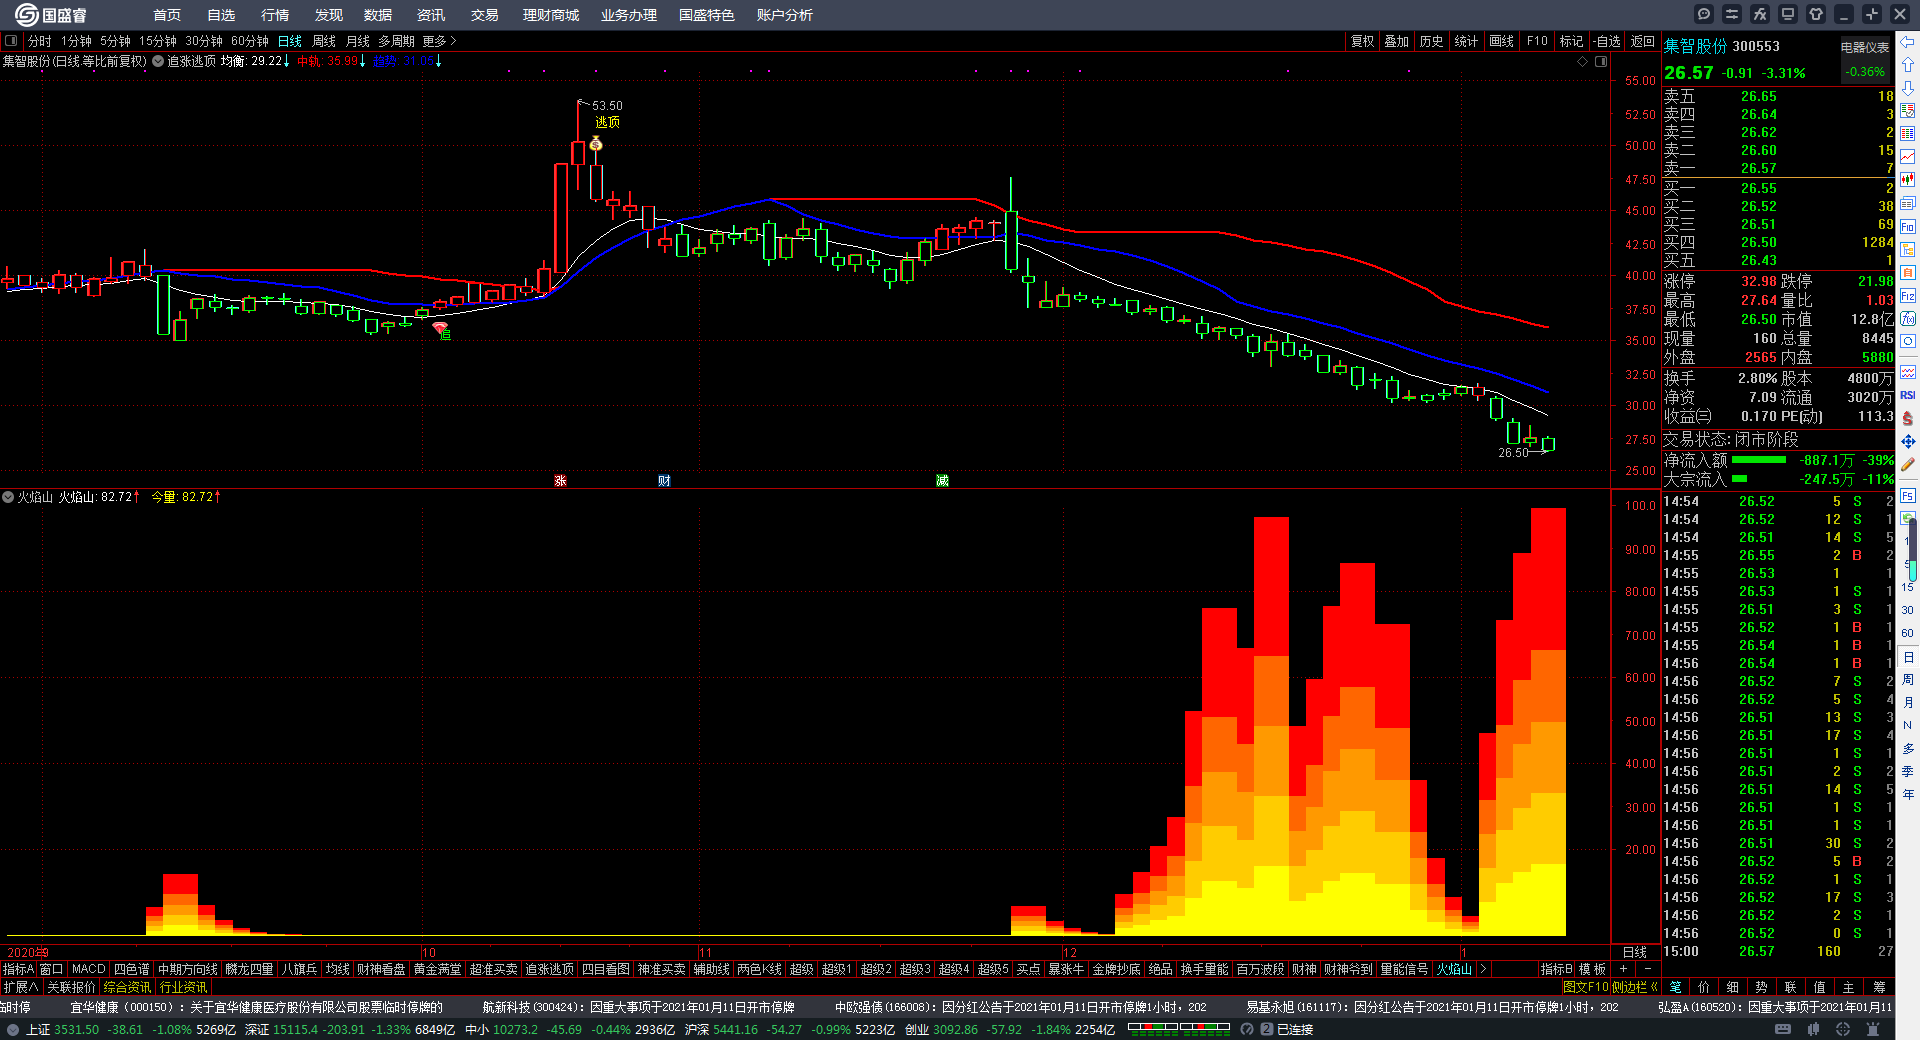Toggle the chart panel icon before 分时
The height and width of the screenshot is (1040, 1920).
pos(11,41)
